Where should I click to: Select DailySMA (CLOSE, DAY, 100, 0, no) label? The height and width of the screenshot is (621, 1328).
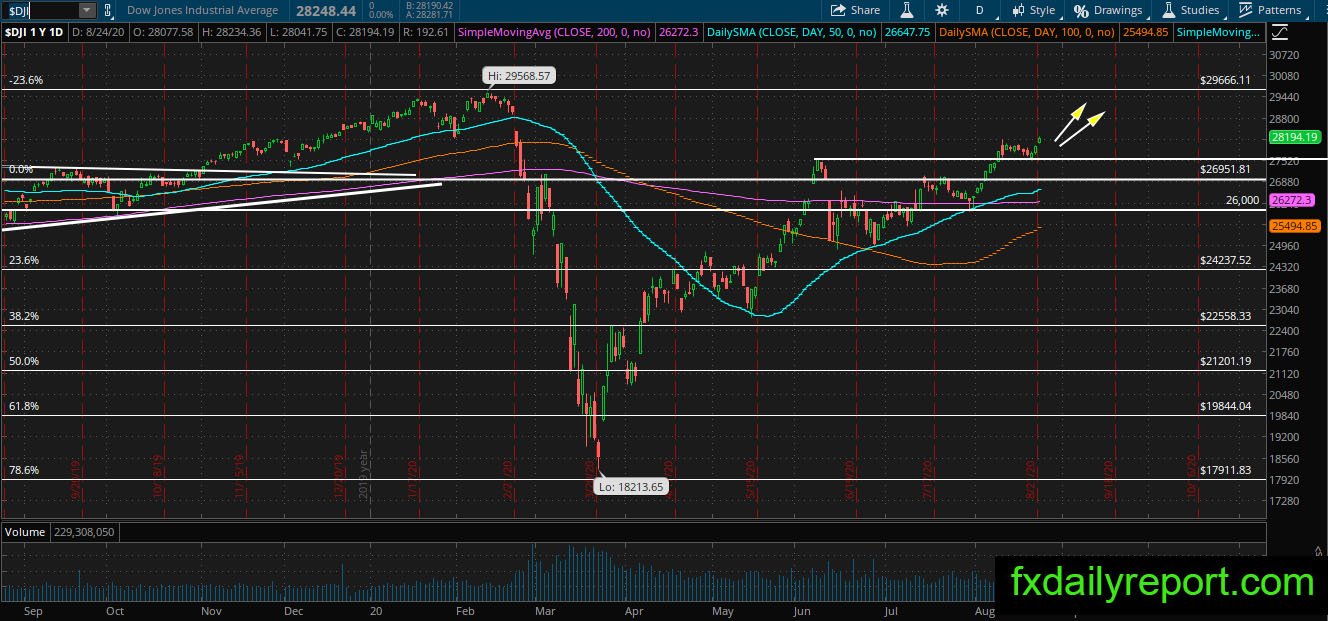pyautogui.click(x=1027, y=33)
